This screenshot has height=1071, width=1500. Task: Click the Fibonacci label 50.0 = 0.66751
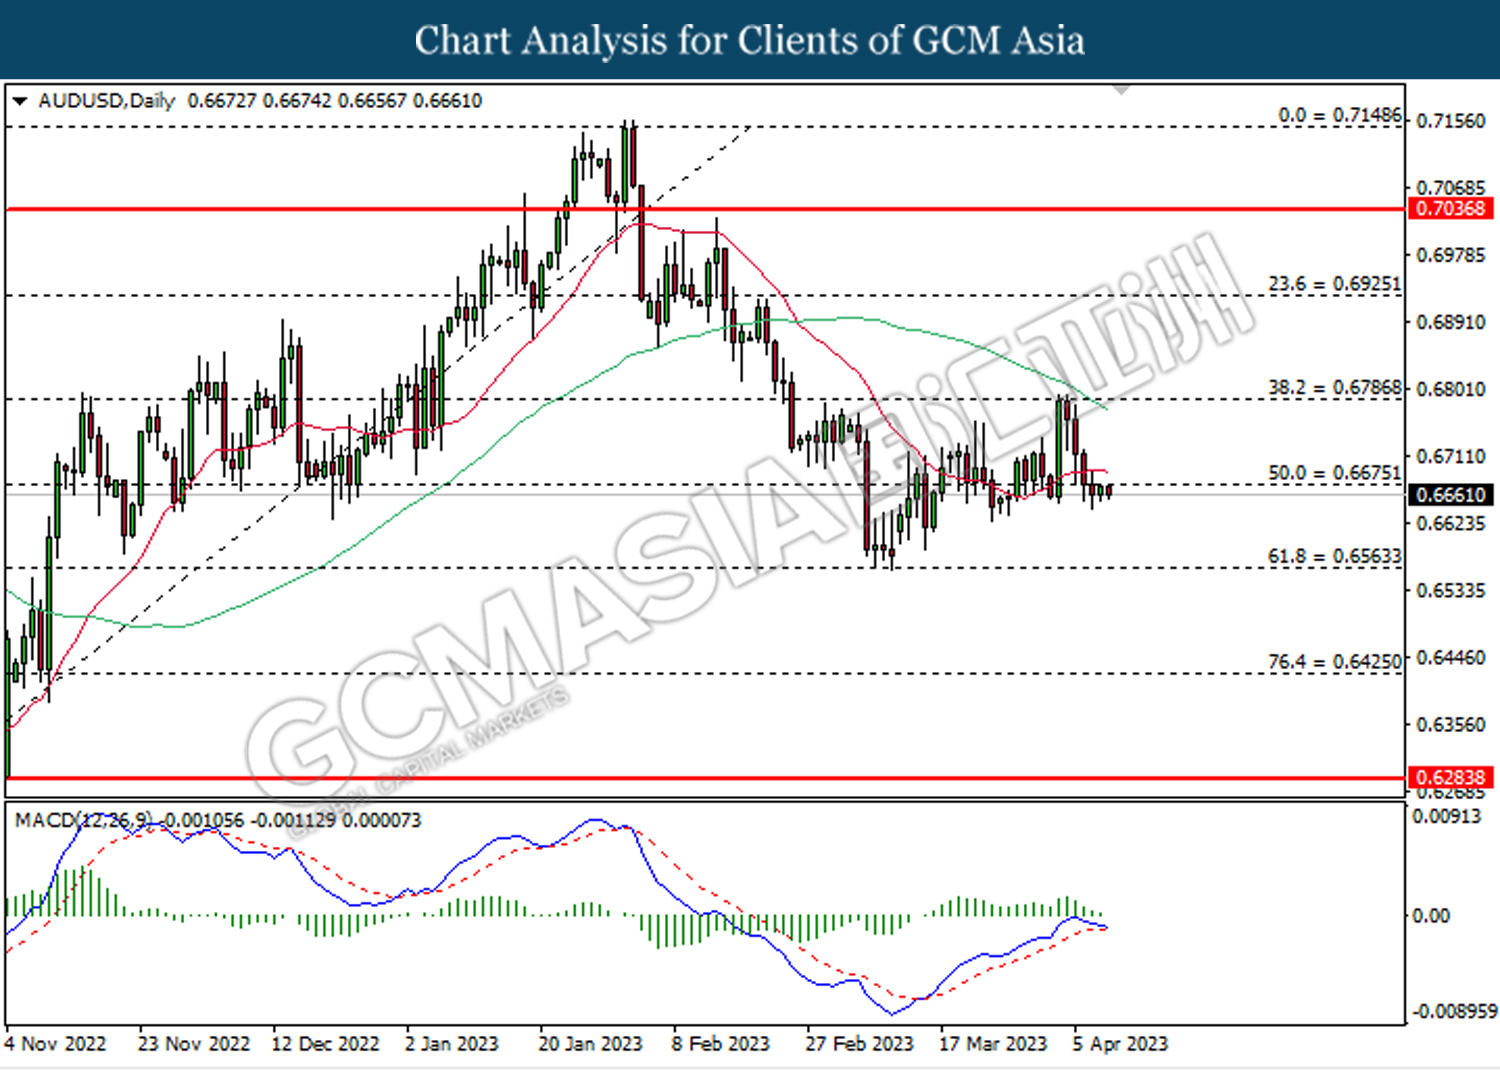(1334, 472)
